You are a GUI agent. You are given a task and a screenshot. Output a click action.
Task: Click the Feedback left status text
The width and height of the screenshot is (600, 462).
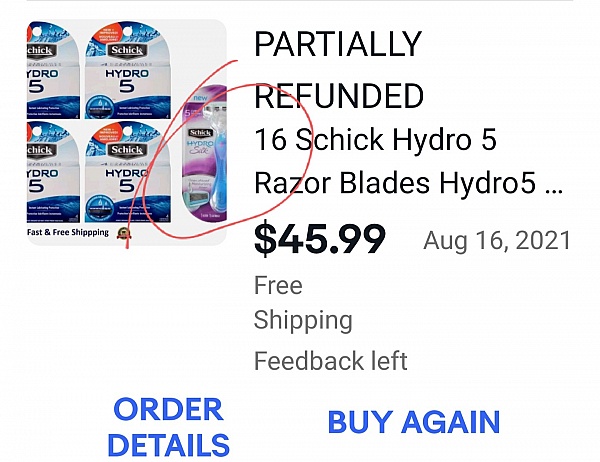(331, 361)
